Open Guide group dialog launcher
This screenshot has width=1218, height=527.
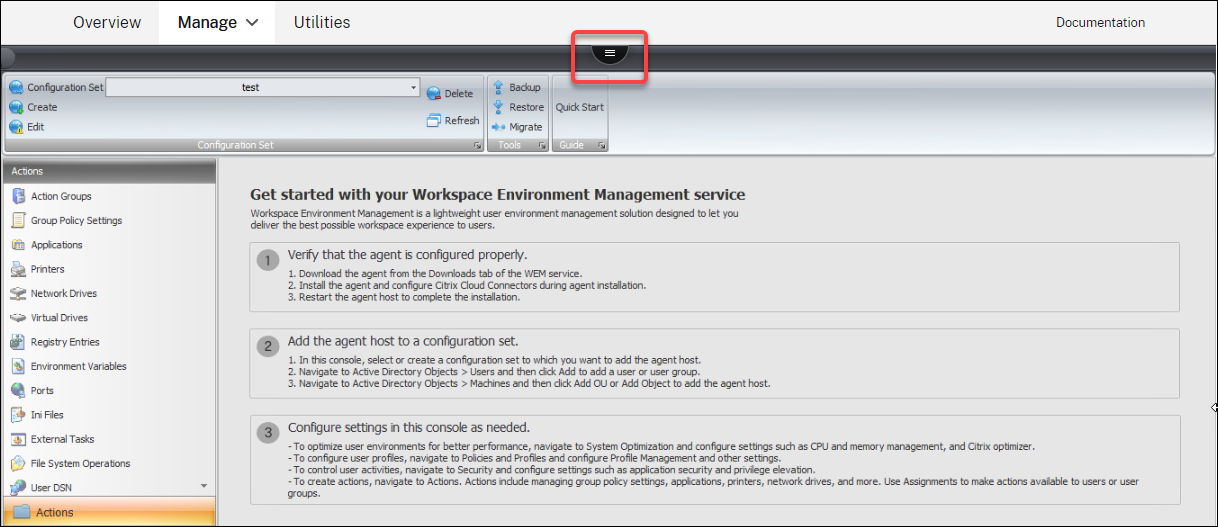602,146
